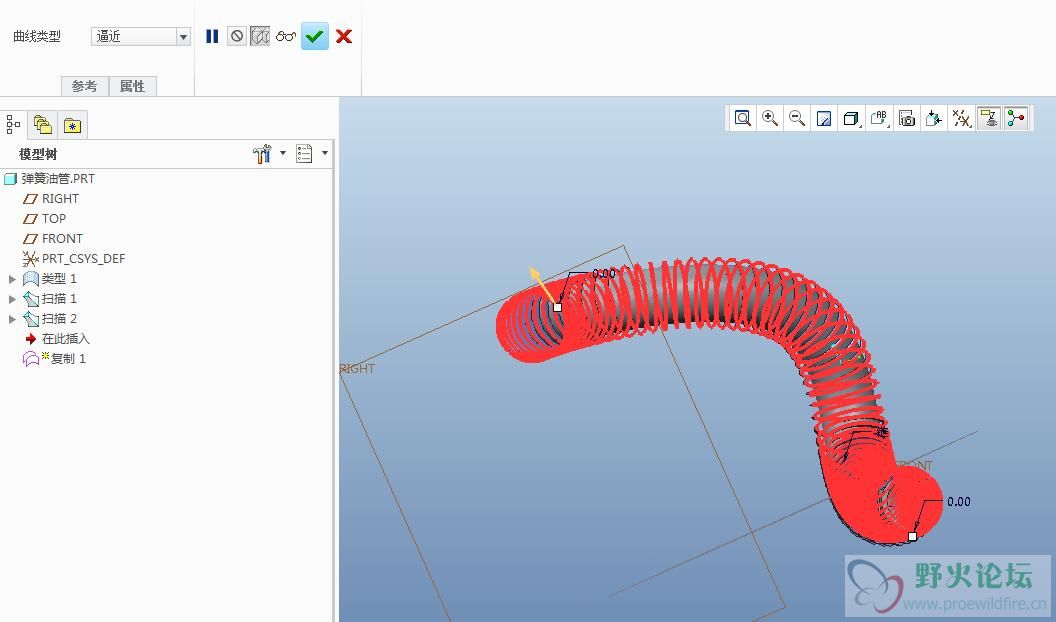The height and width of the screenshot is (622, 1056).
Task: Cancel feature with red X
Action: tap(343, 36)
